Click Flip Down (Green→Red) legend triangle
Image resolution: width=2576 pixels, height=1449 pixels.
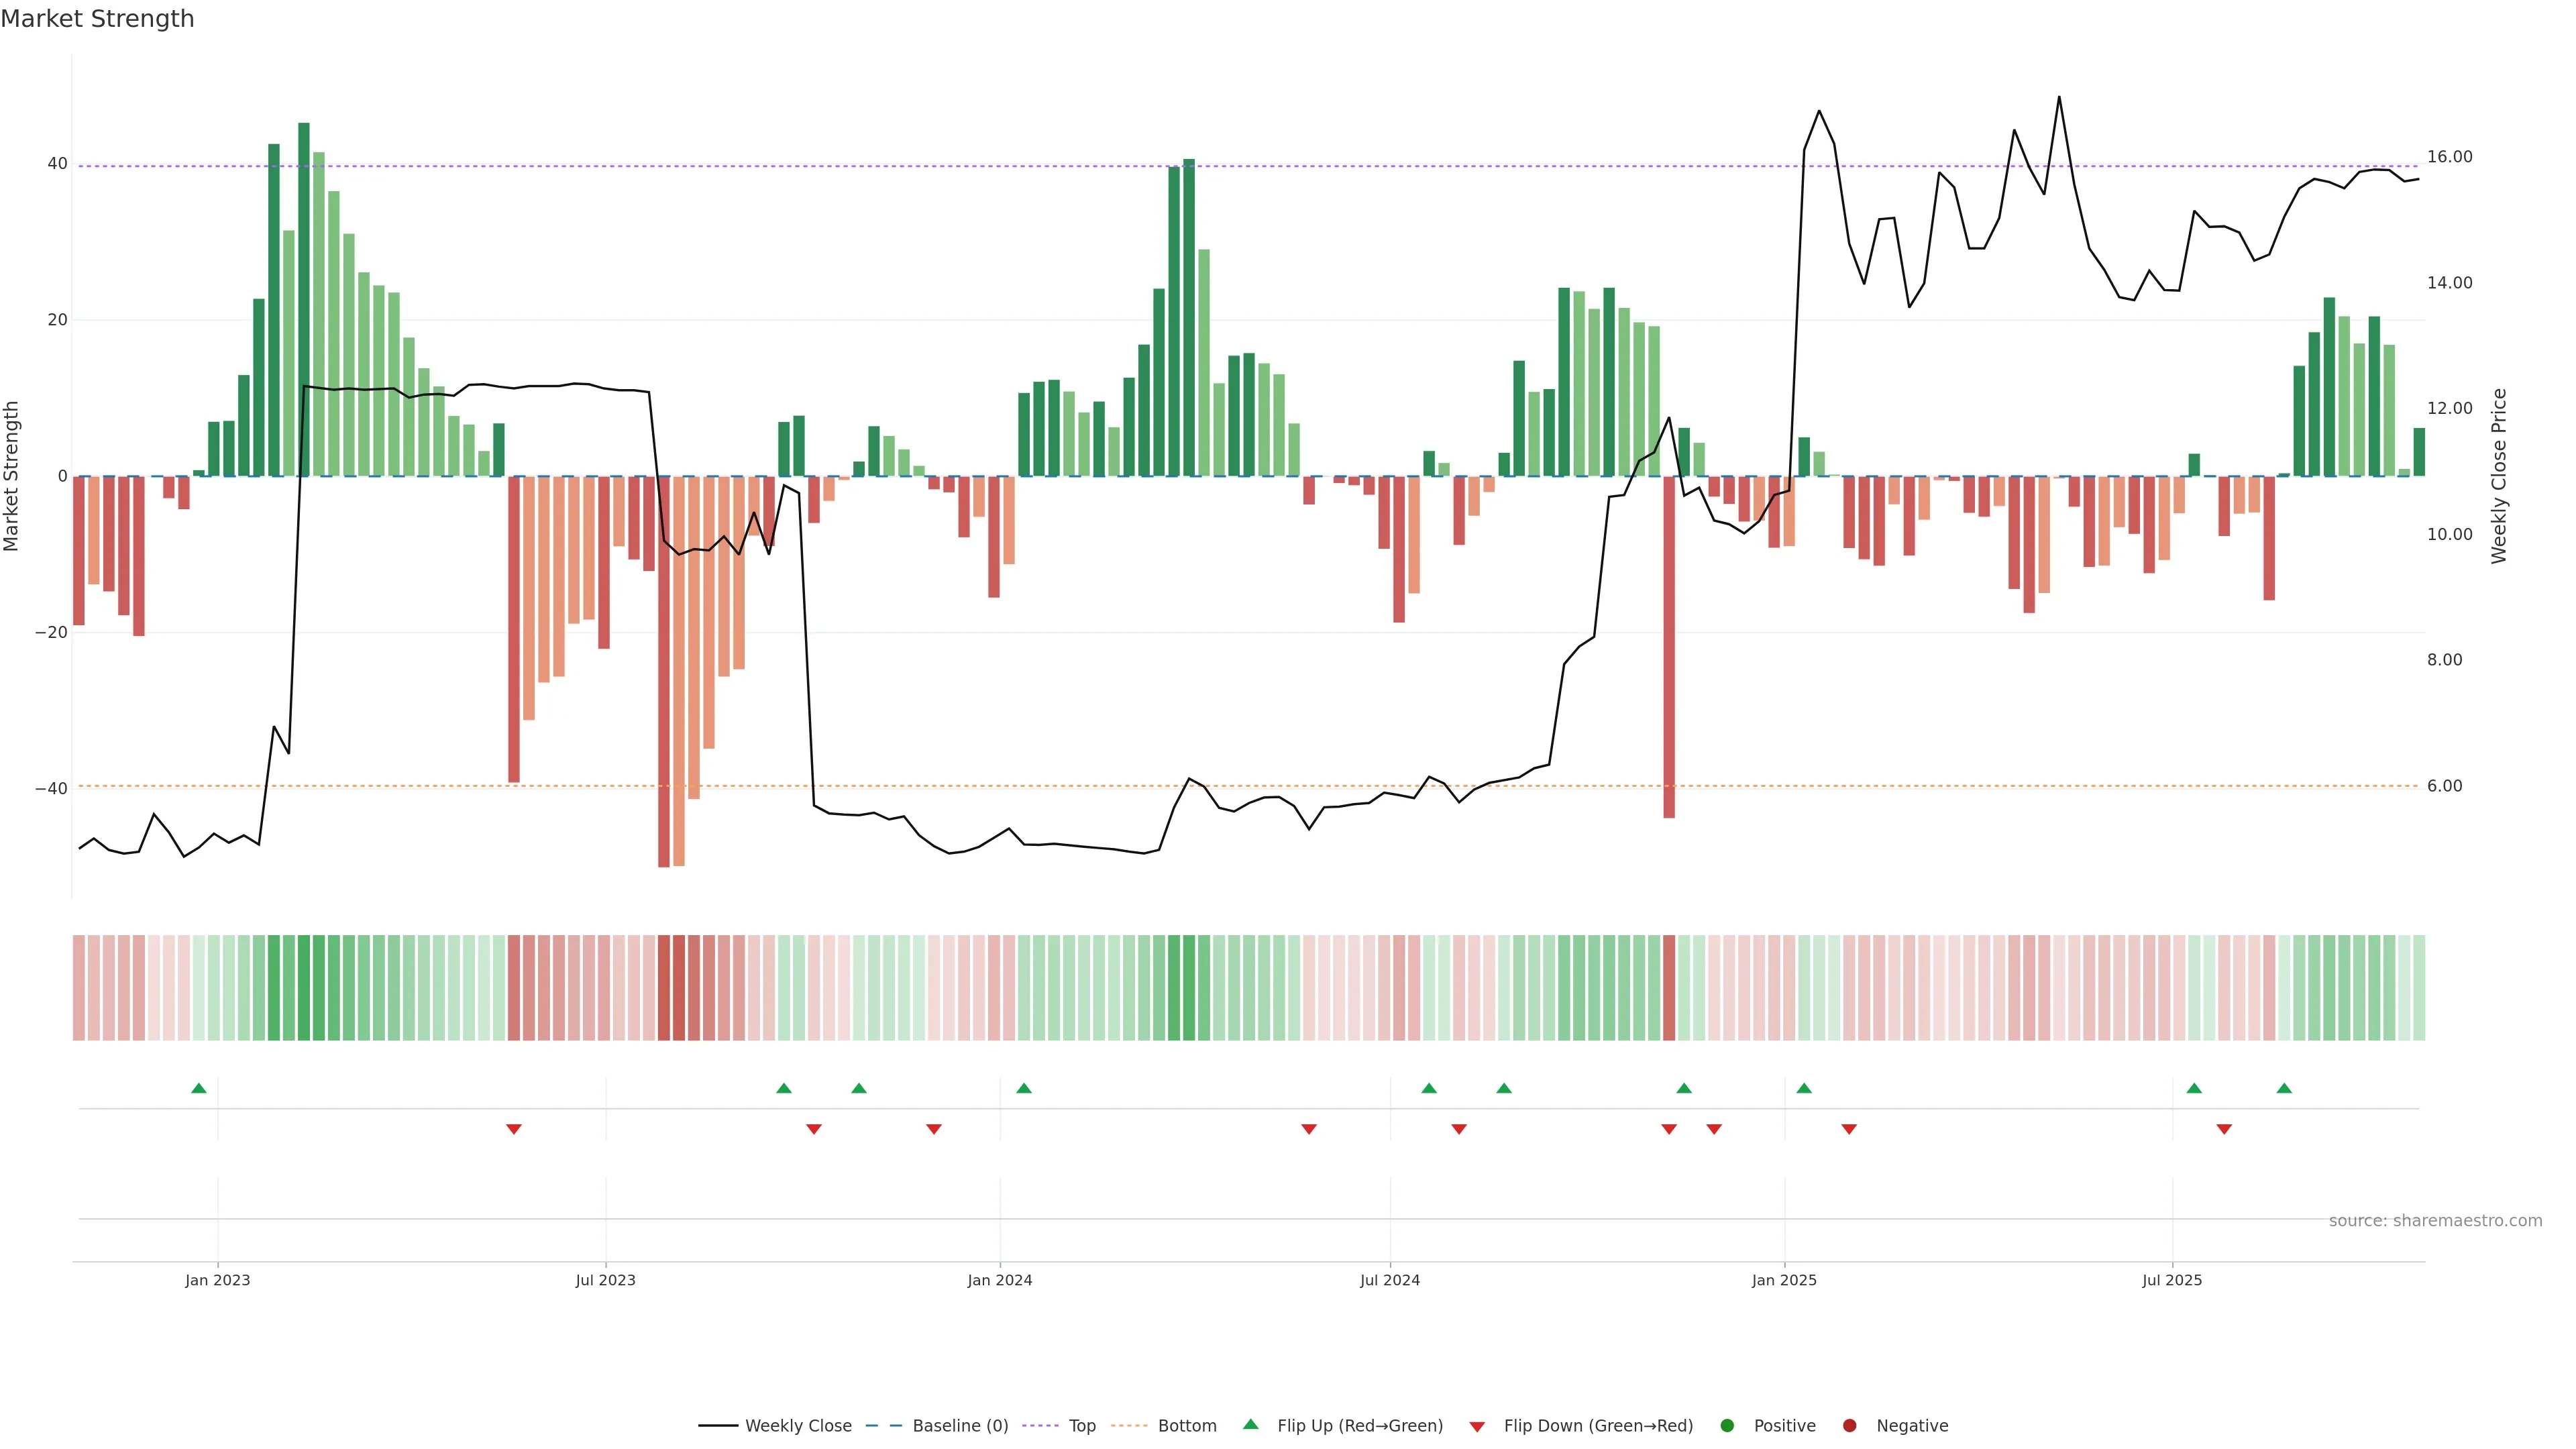[x=1477, y=1427]
